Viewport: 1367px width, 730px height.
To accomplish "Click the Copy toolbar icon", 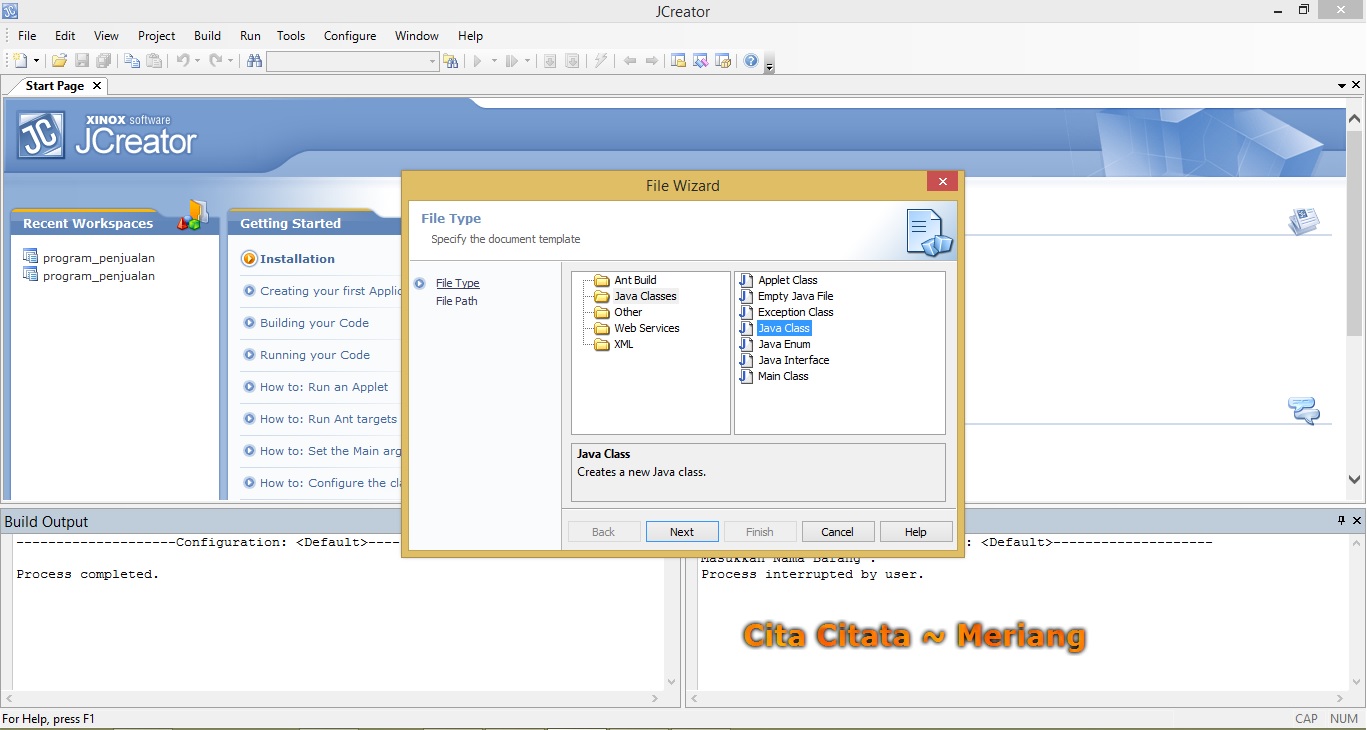I will 132,61.
